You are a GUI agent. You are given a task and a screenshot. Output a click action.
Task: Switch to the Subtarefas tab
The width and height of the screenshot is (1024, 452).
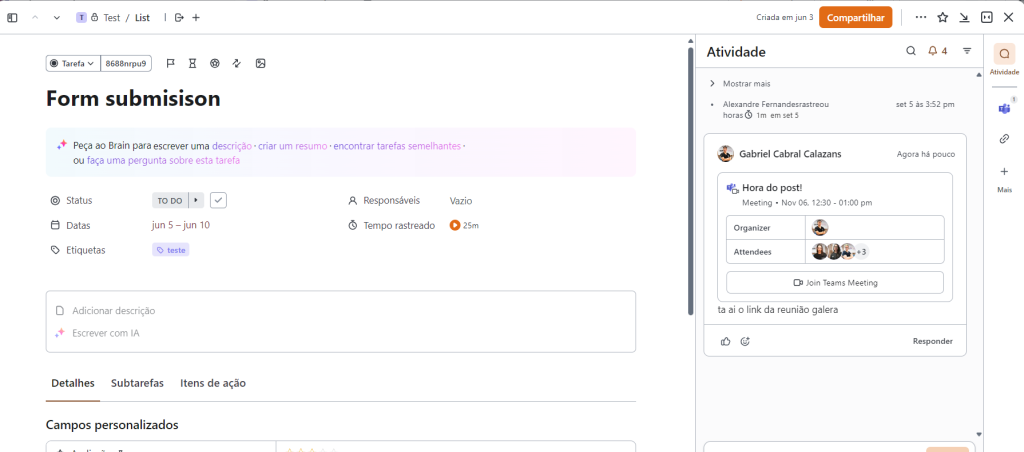pyautogui.click(x=137, y=383)
